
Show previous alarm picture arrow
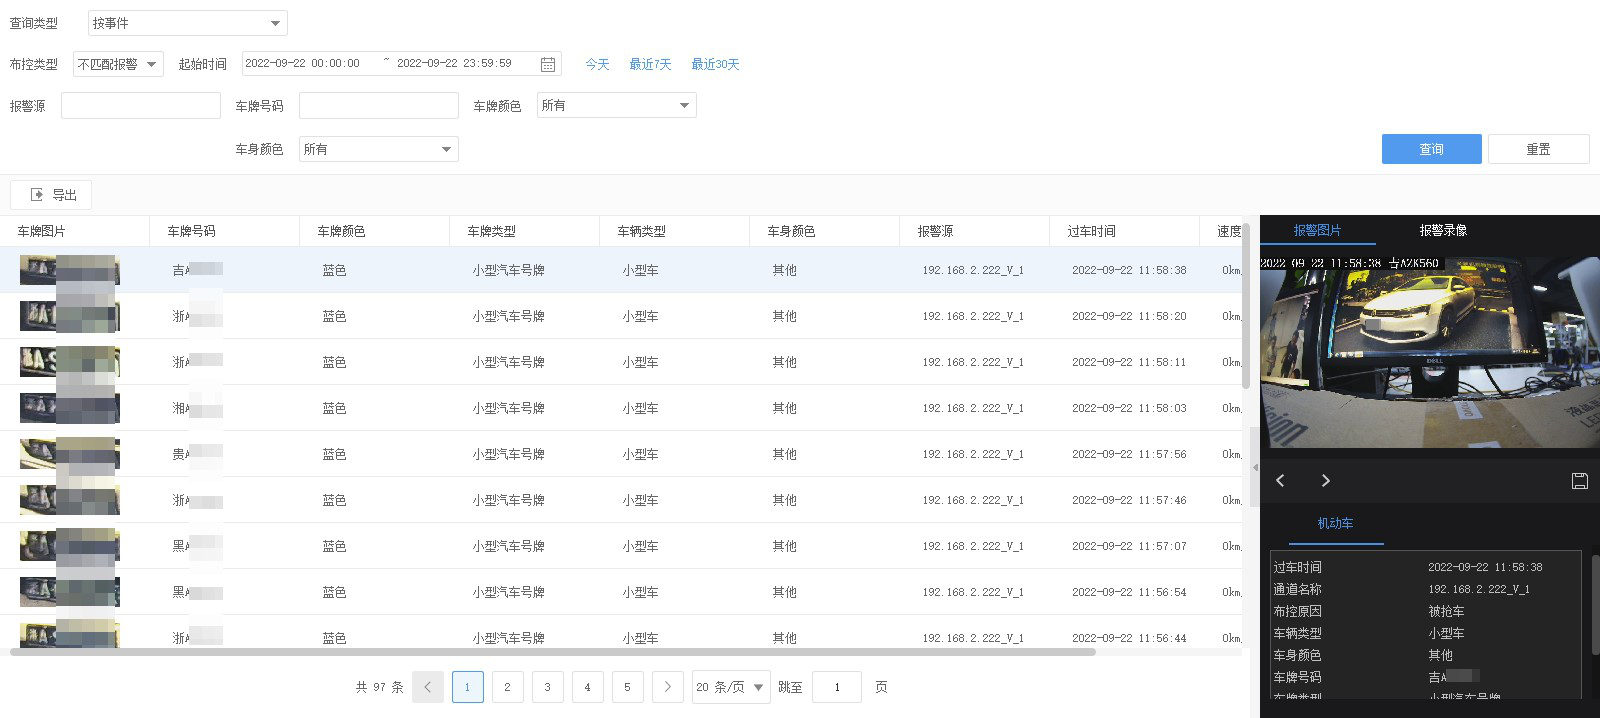1280,481
